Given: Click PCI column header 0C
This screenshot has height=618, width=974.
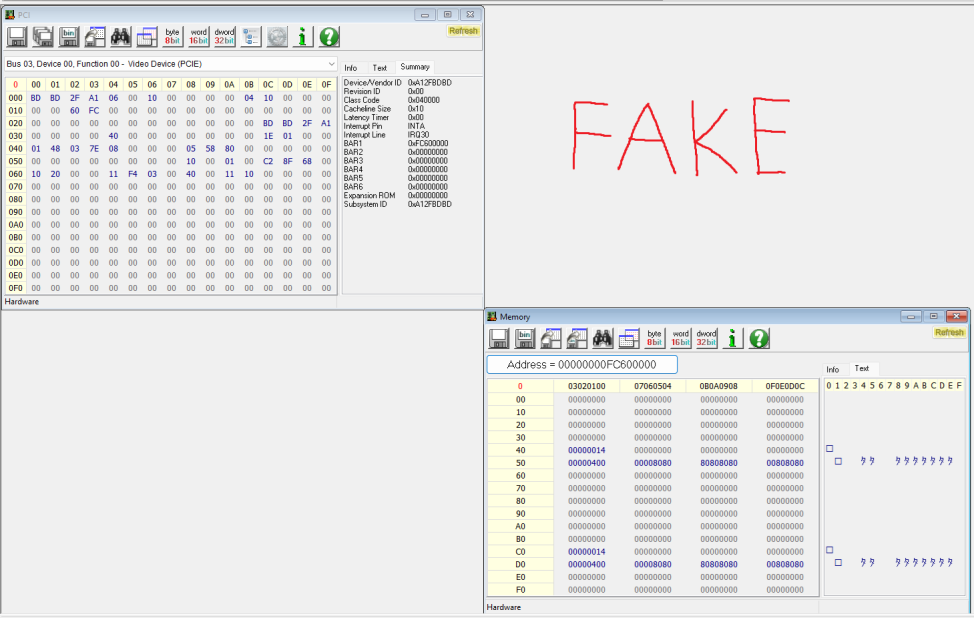Looking at the screenshot, I should (268, 84).
